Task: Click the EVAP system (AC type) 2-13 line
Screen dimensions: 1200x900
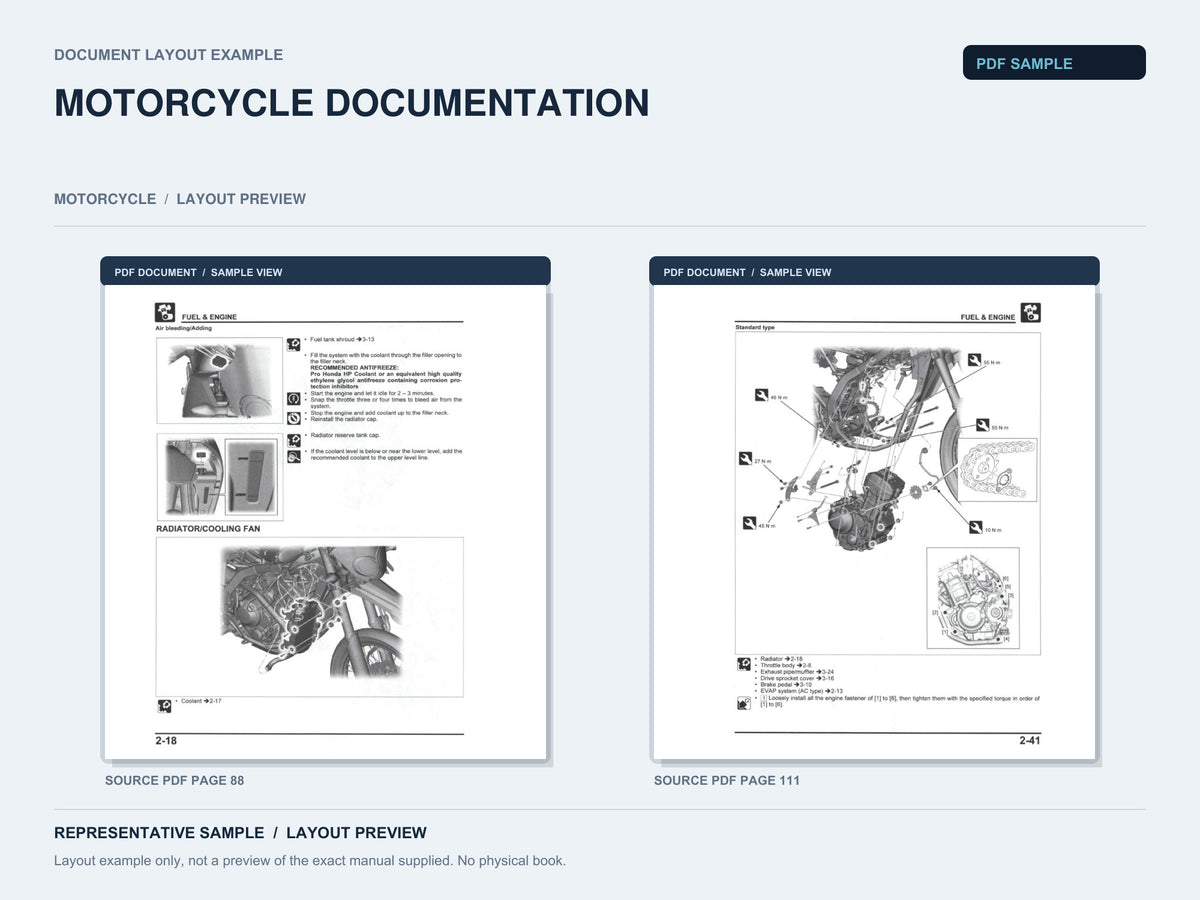Action: click(801, 691)
